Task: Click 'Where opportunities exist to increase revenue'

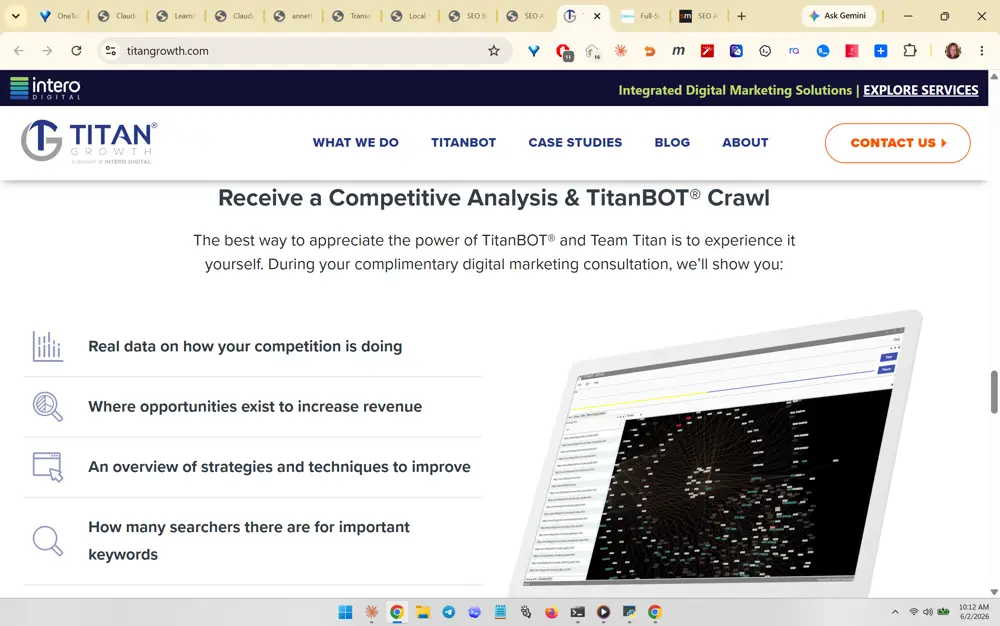Action: [255, 407]
